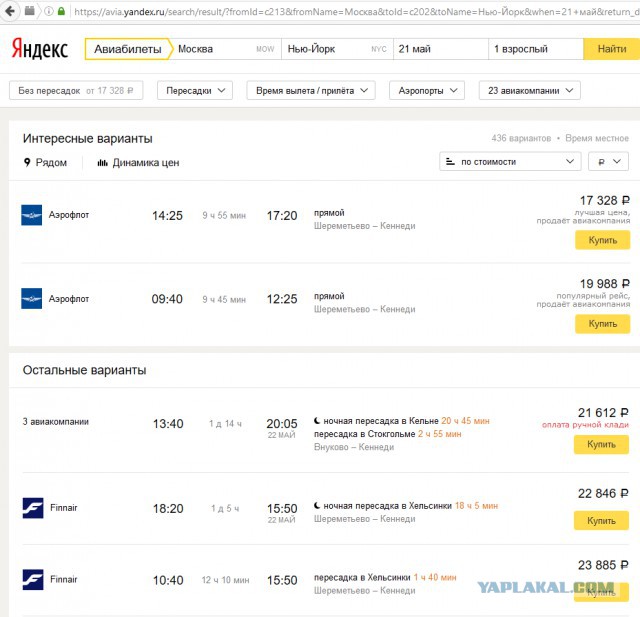Click the 09:40 departure time

(x=167, y=299)
